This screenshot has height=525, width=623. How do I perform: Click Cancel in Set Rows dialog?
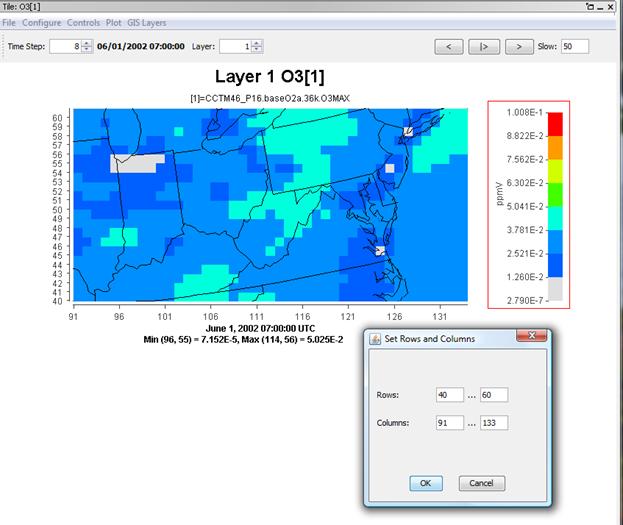pos(482,483)
